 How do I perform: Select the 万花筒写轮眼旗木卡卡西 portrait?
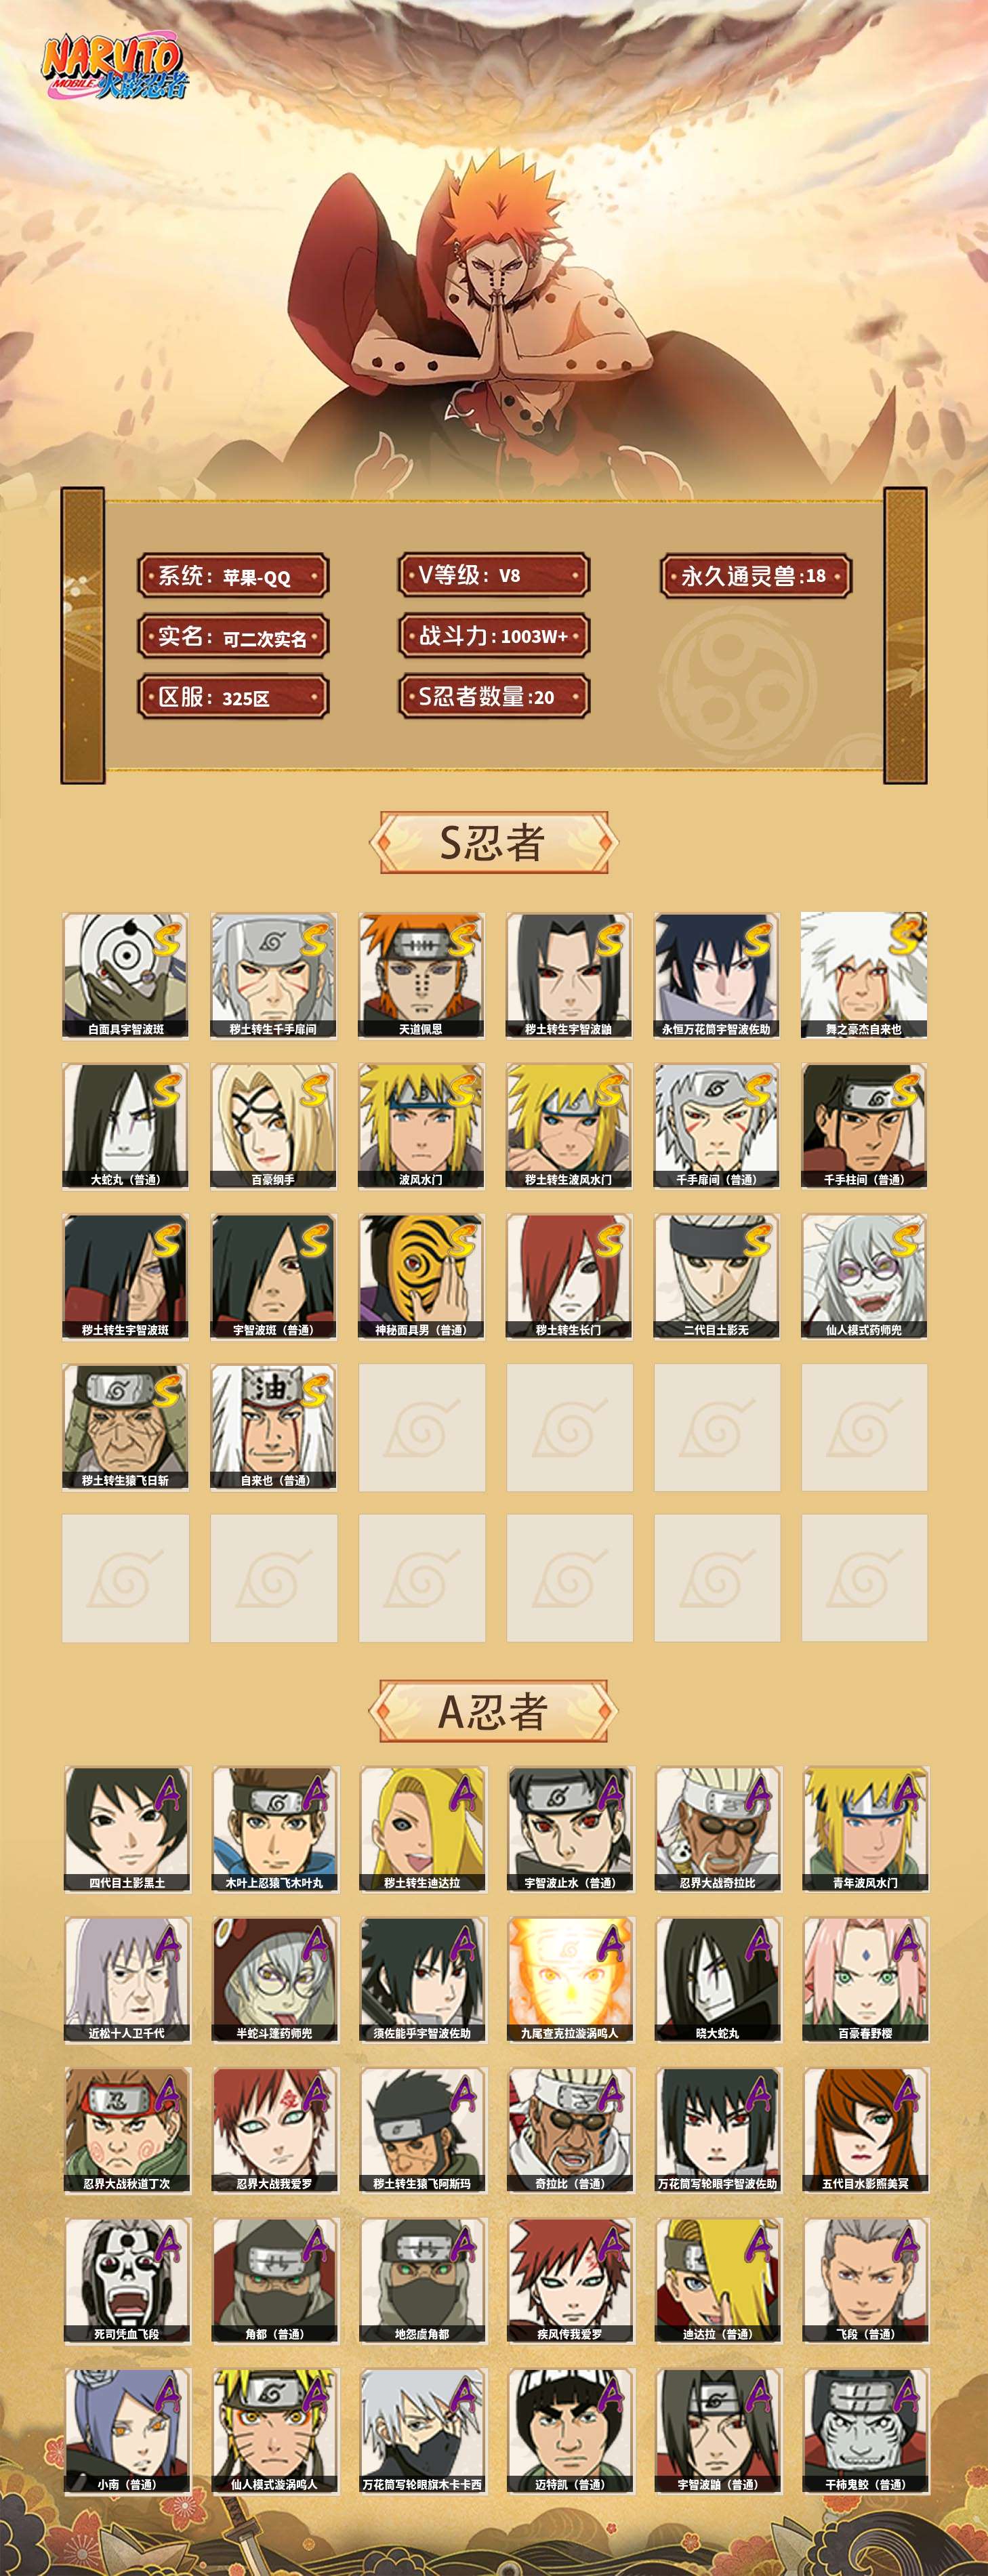tap(423, 2430)
